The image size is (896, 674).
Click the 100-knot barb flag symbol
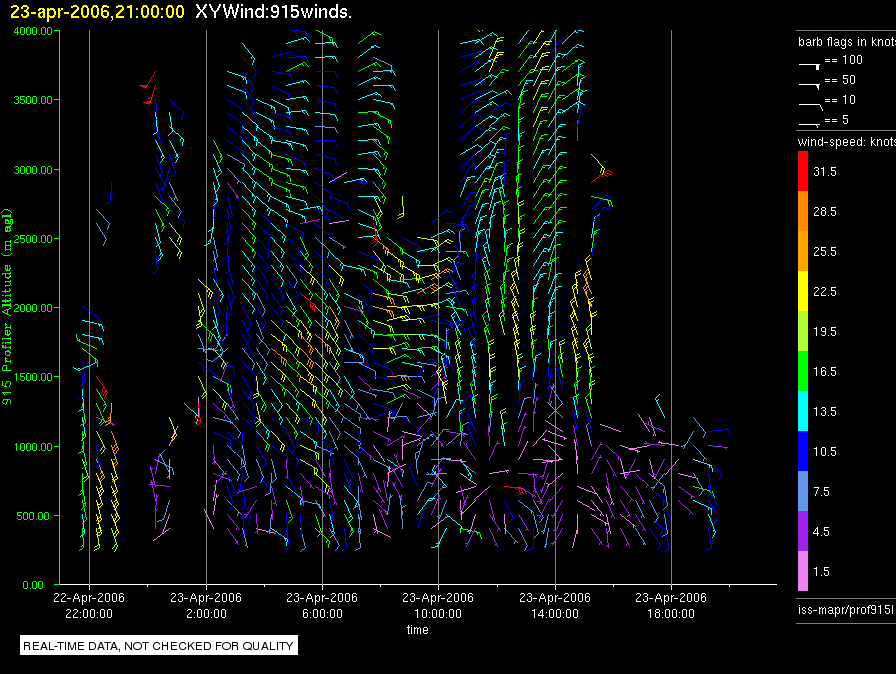[x=809, y=66]
